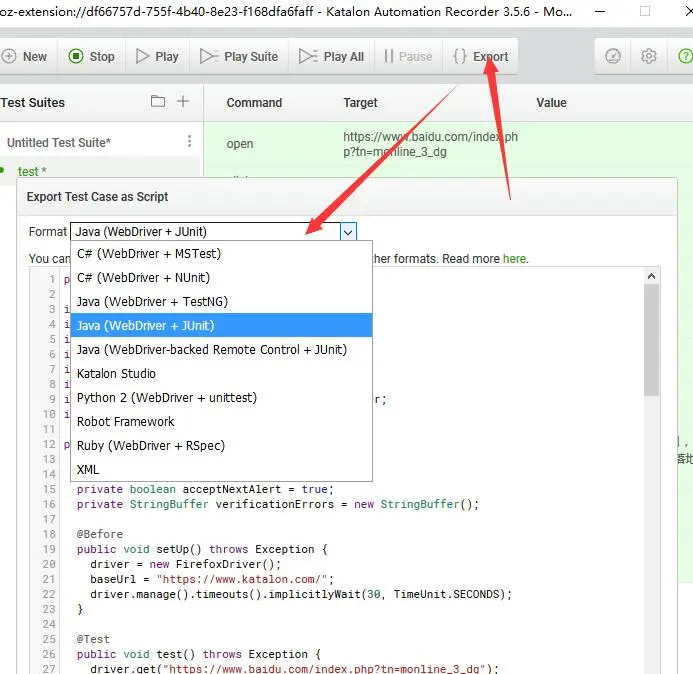Viewport: 693px width, 674px height.
Task: Open the help question mark icon
Action: [x=685, y=56]
